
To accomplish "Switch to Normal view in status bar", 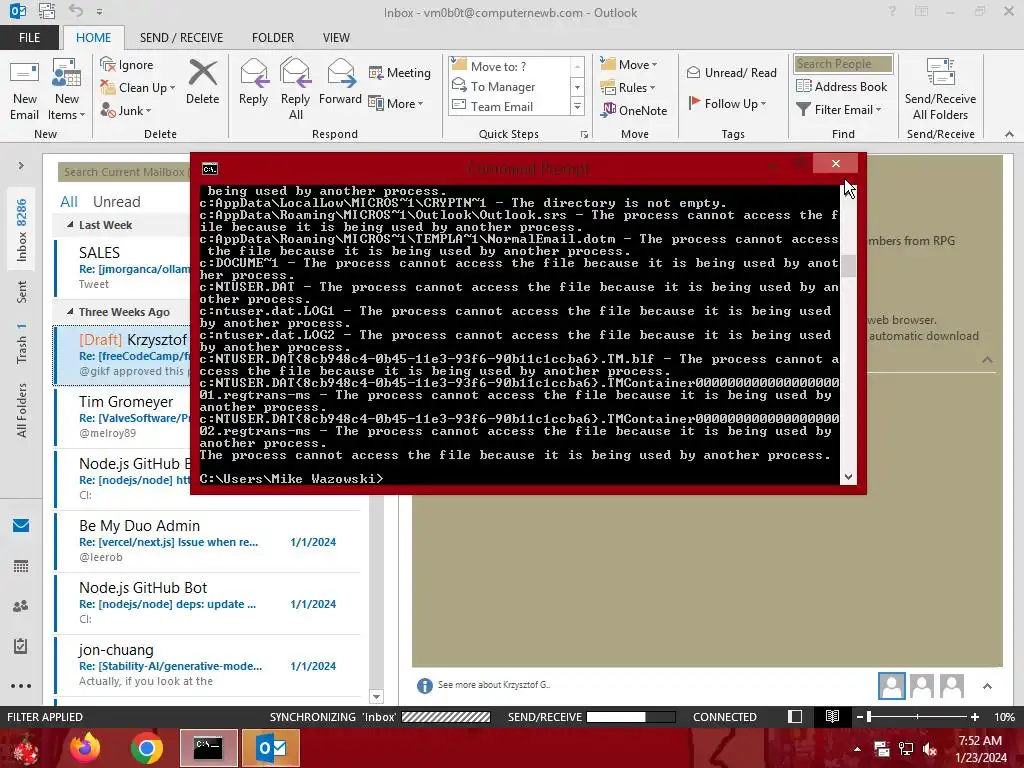I will point(795,716).
